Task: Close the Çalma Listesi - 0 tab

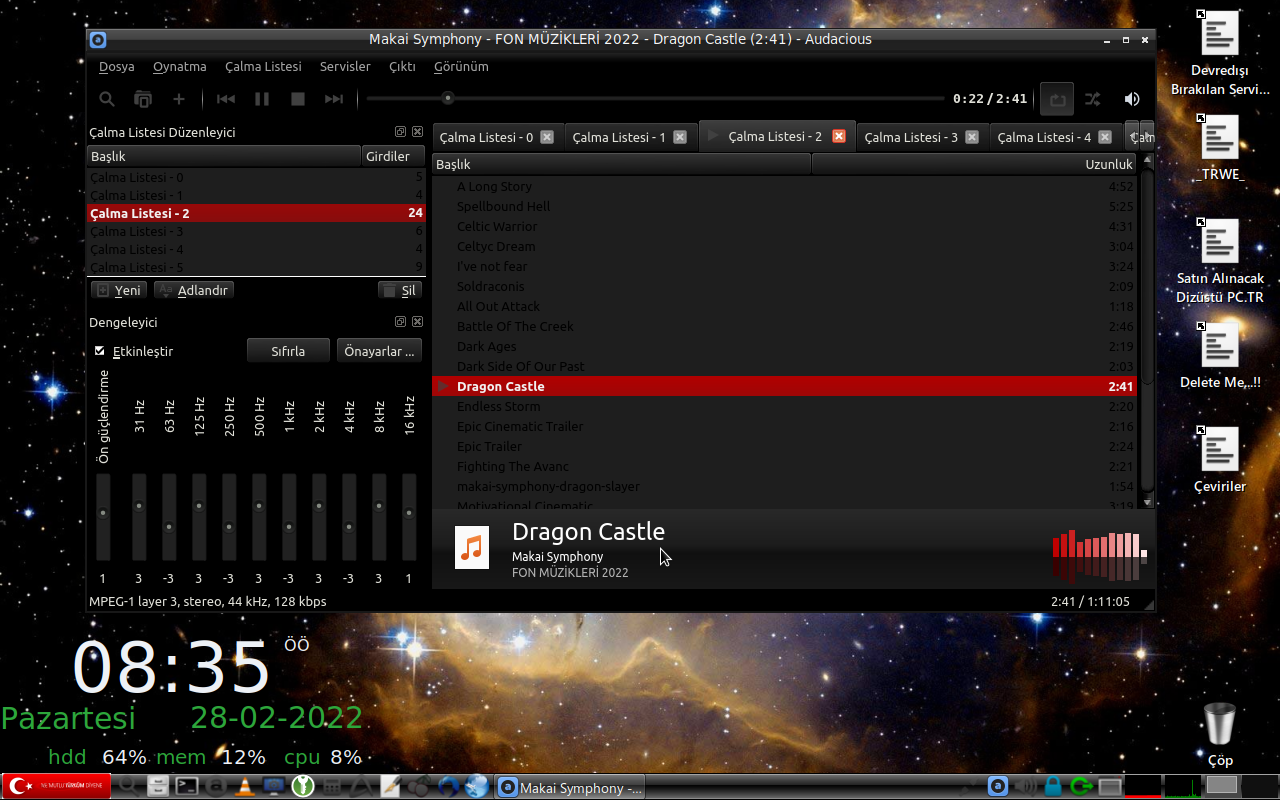Action: tap(547, 137)
